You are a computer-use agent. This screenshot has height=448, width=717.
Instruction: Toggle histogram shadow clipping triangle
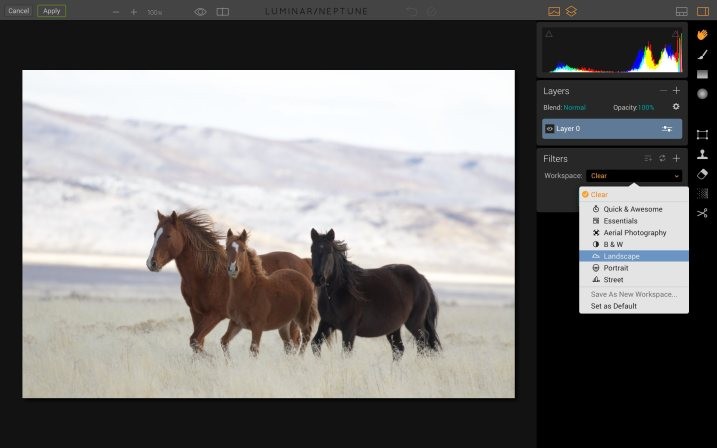[x=549, y=34]
